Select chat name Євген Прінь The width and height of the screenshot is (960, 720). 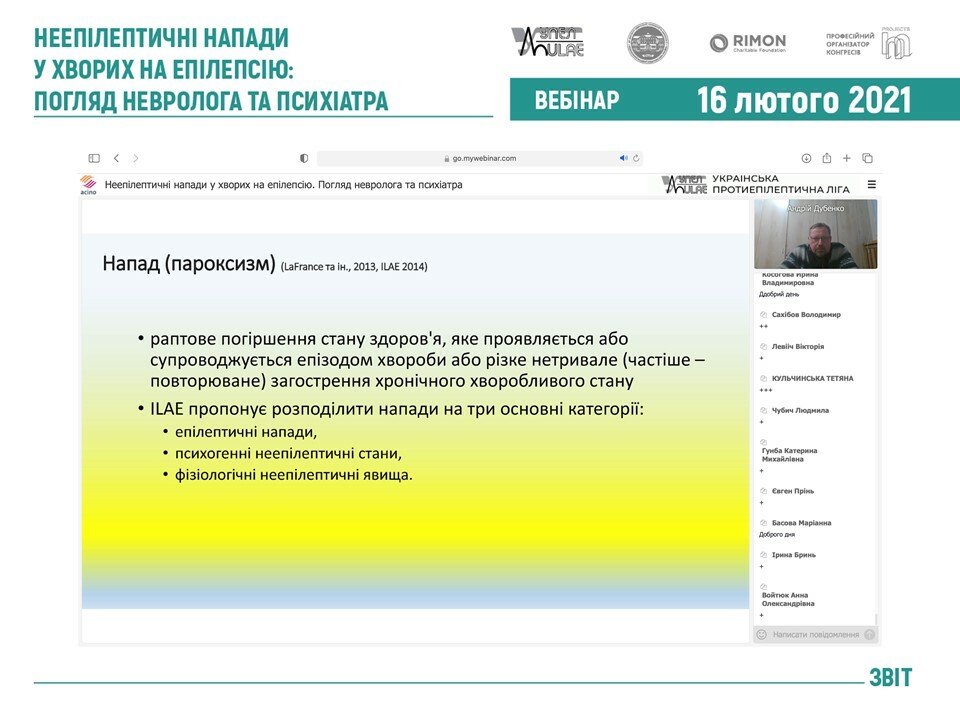pyautogui.click(x=793, y=491)
